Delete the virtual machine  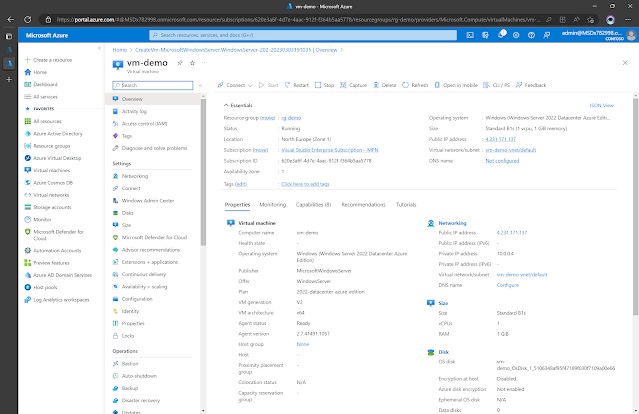(x=385, y=85)
